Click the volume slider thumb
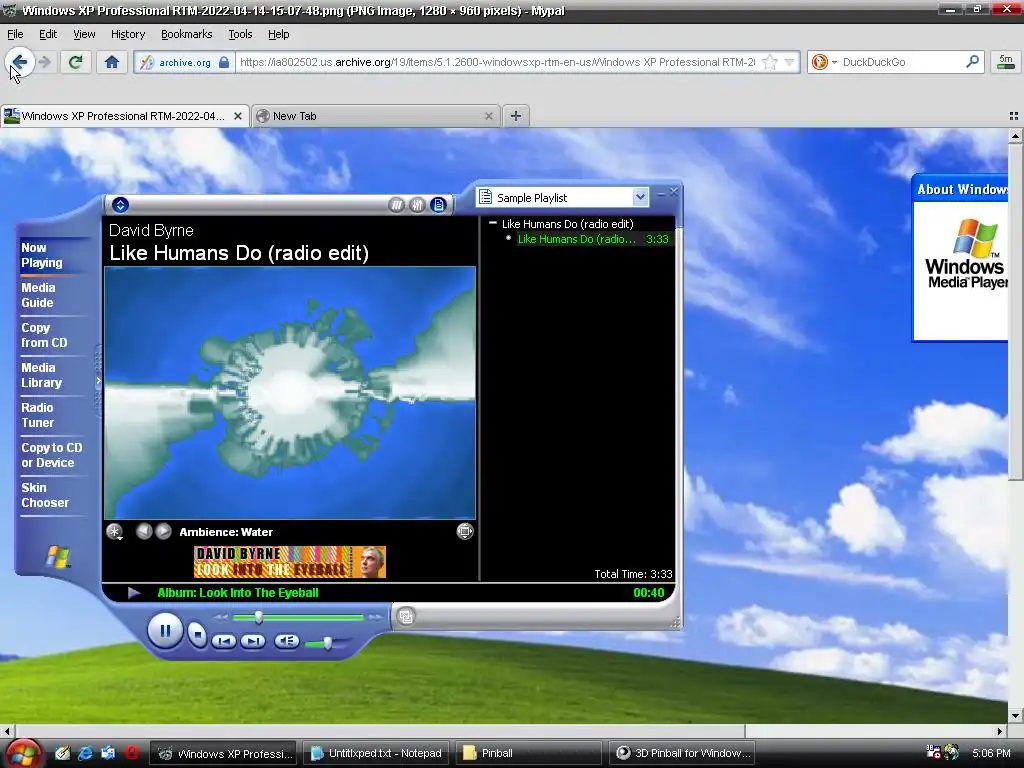This screenshot has height=768, width=1024. [328, 643]
